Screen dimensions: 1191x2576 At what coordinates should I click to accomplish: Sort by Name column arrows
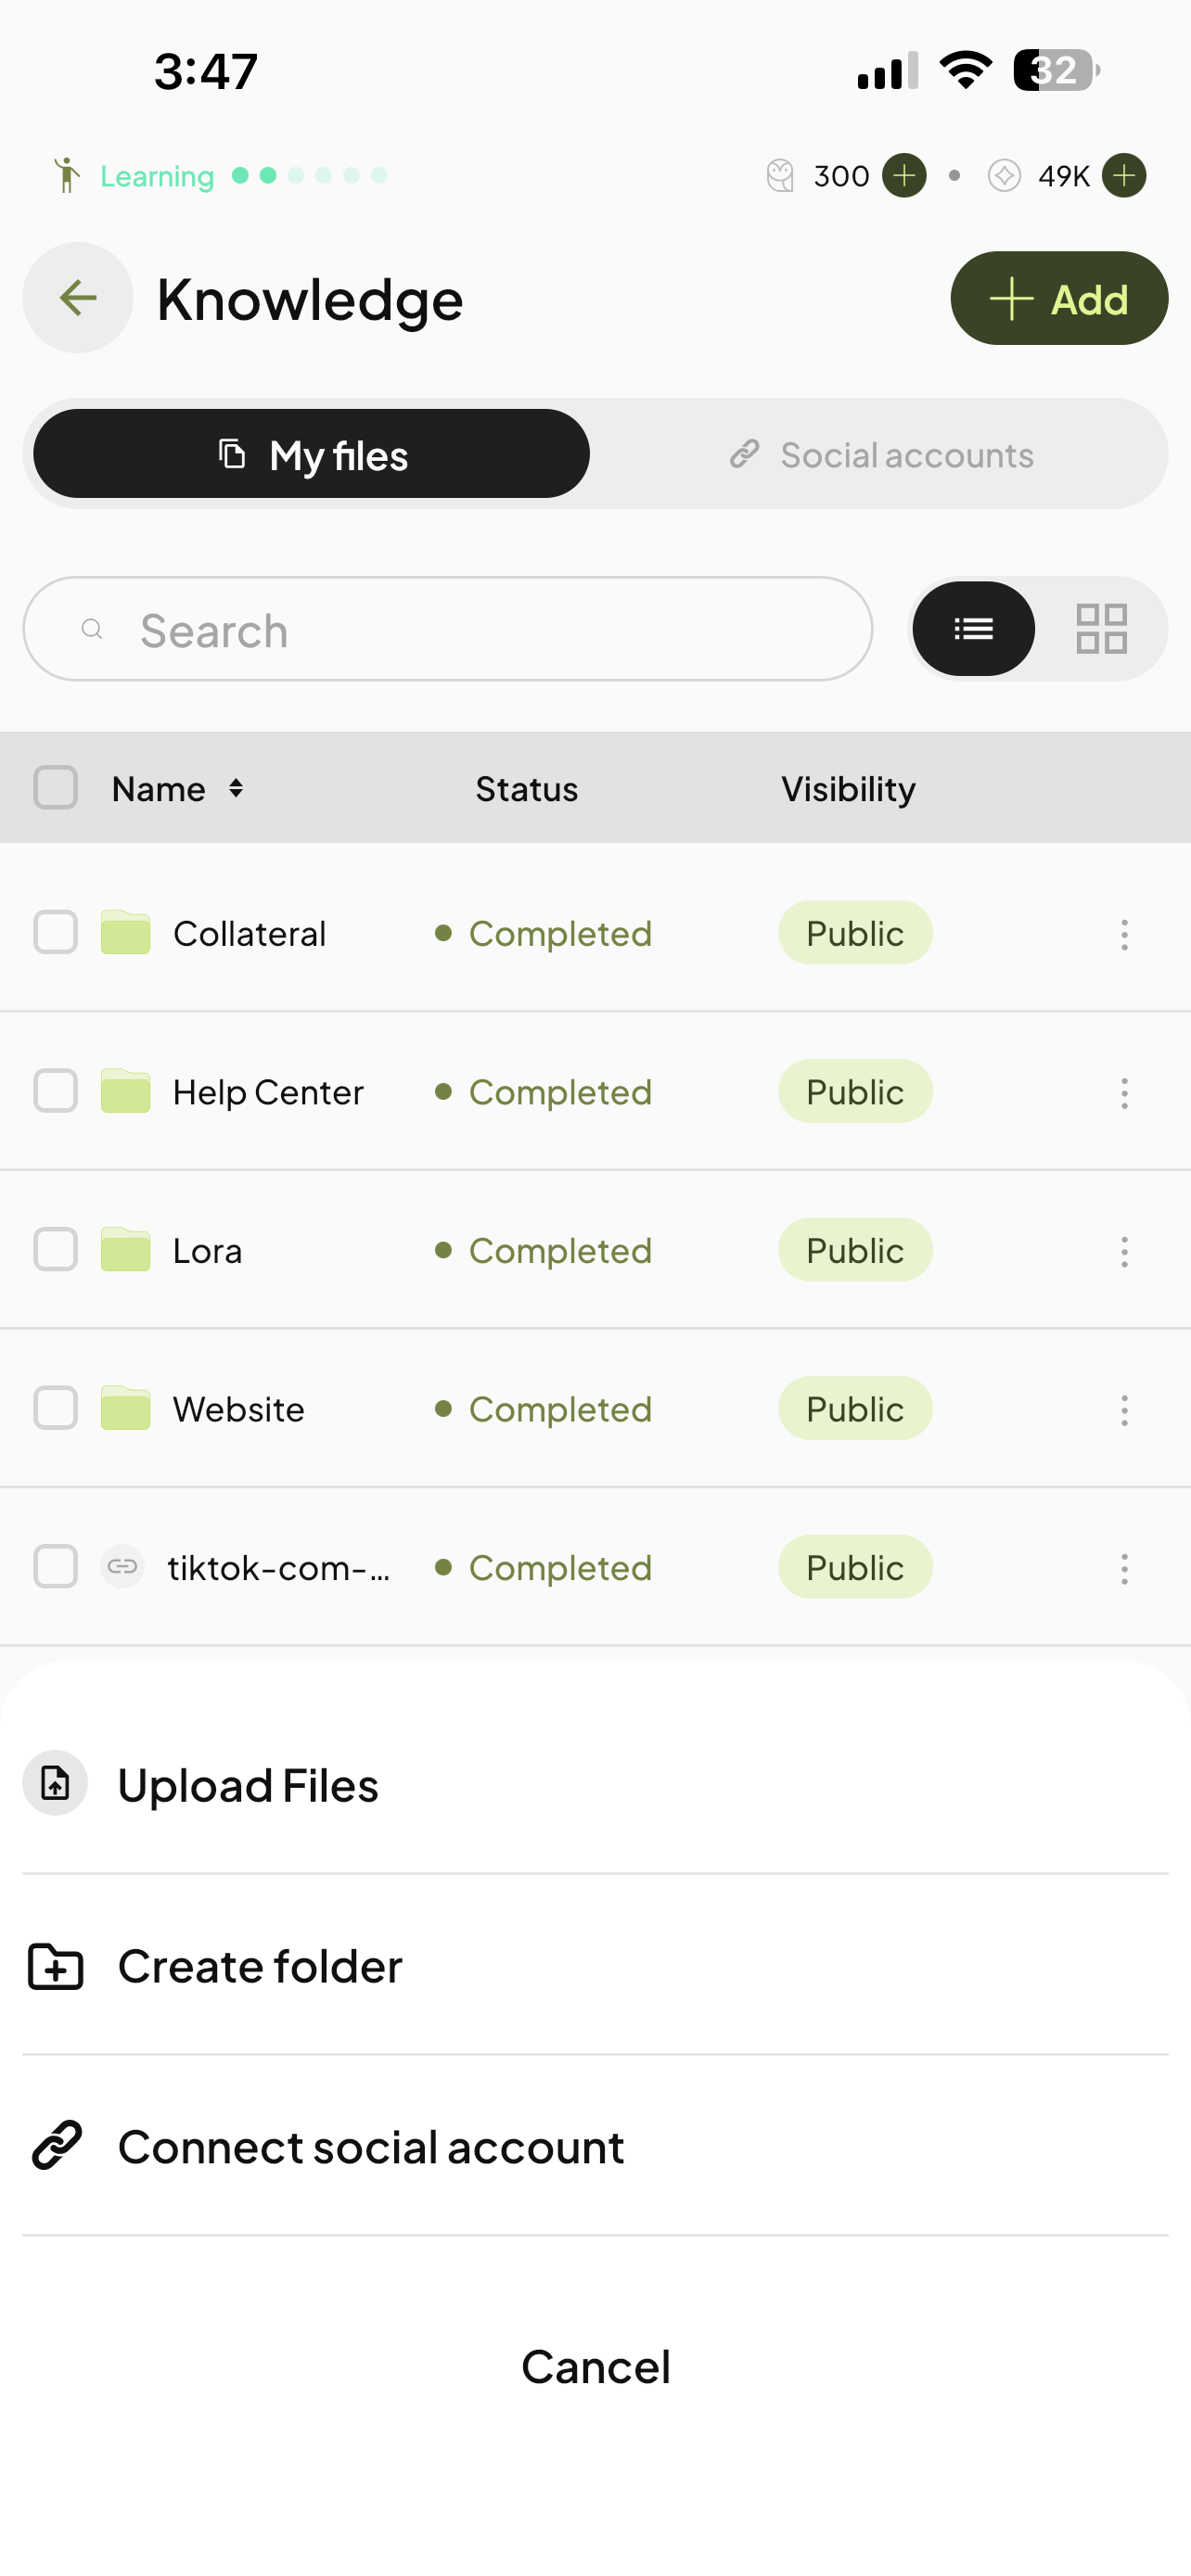236,788
